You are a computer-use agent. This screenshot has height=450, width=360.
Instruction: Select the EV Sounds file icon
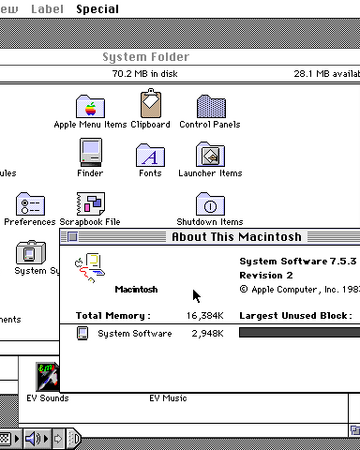coord(47,377)
